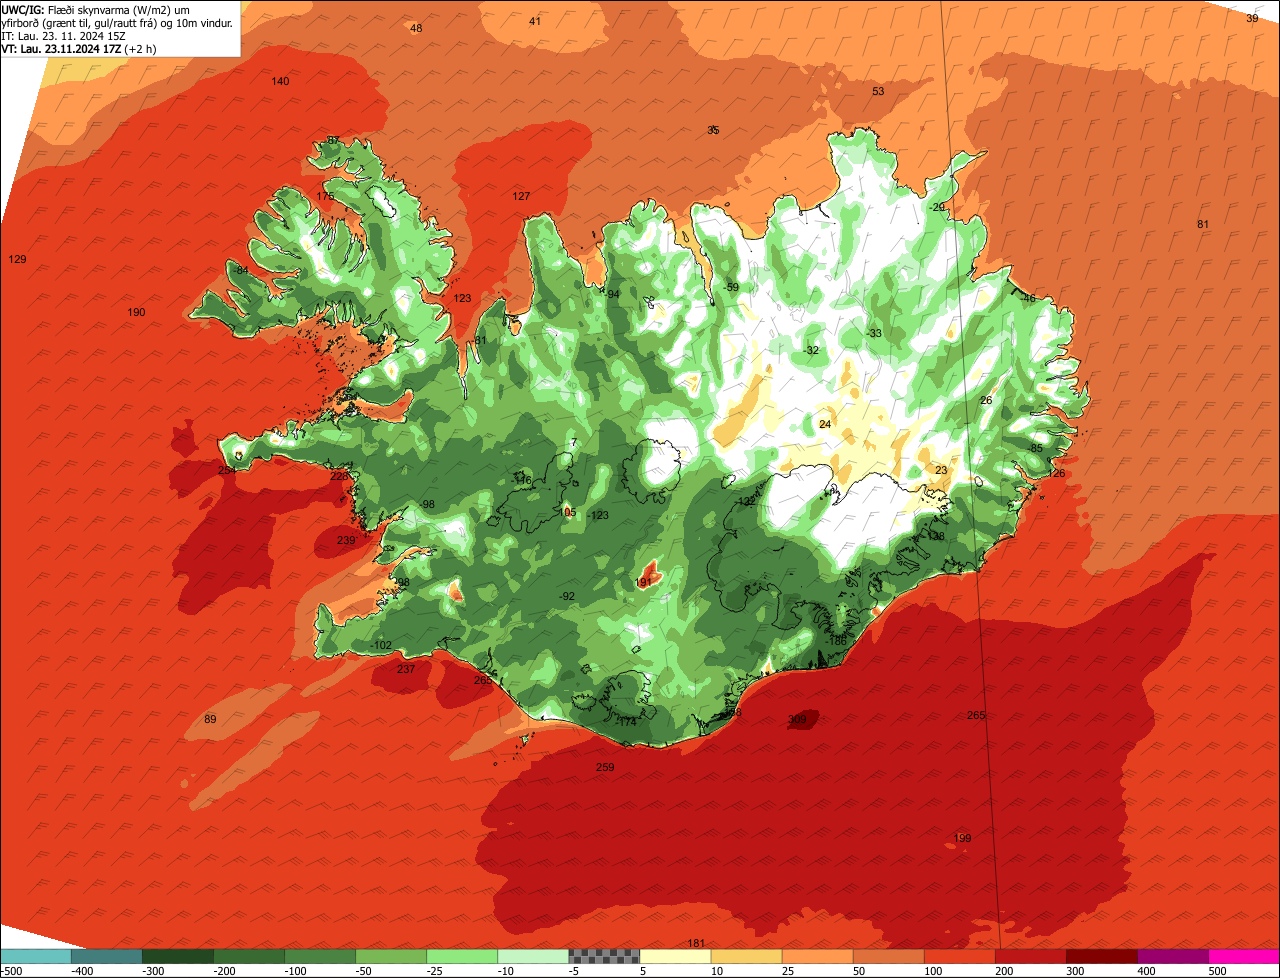Click the map value 89 southwest of Iceland
Viewport: 1280px width, 978px height.
210,719
